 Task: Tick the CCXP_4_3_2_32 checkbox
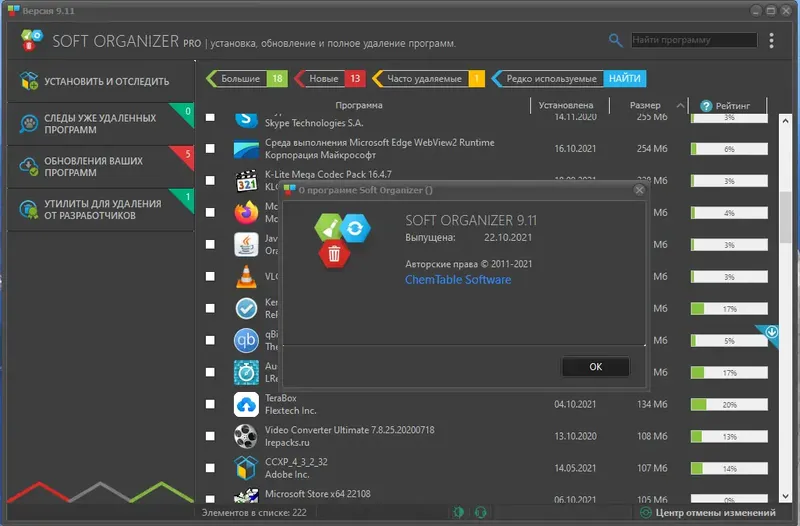pyautogui.click(x=210, y=468)
